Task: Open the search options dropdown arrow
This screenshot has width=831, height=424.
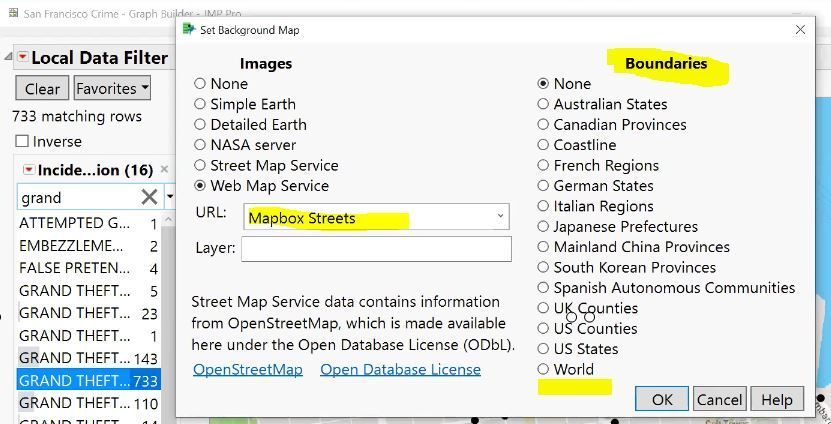Action: 170,197
